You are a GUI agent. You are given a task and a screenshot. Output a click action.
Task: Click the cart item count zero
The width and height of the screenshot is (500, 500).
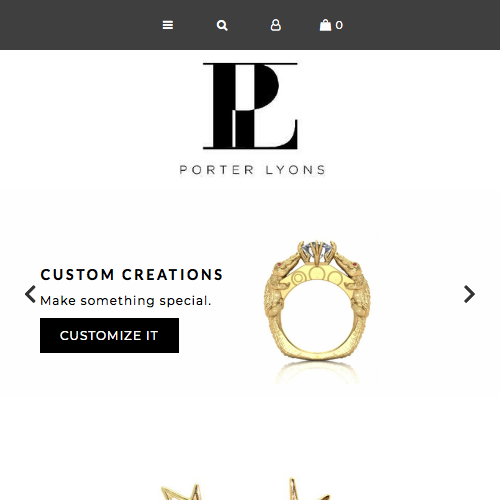click(339, 25)
